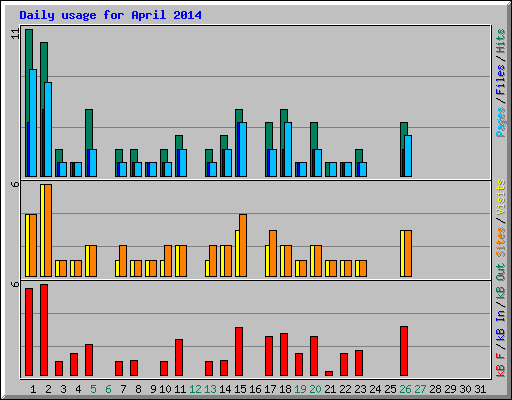Click the red kB bar for day 26
Image resolution: width=512 pixels, height=400 pixels.
pyautogui.click(x=404, y=351)
